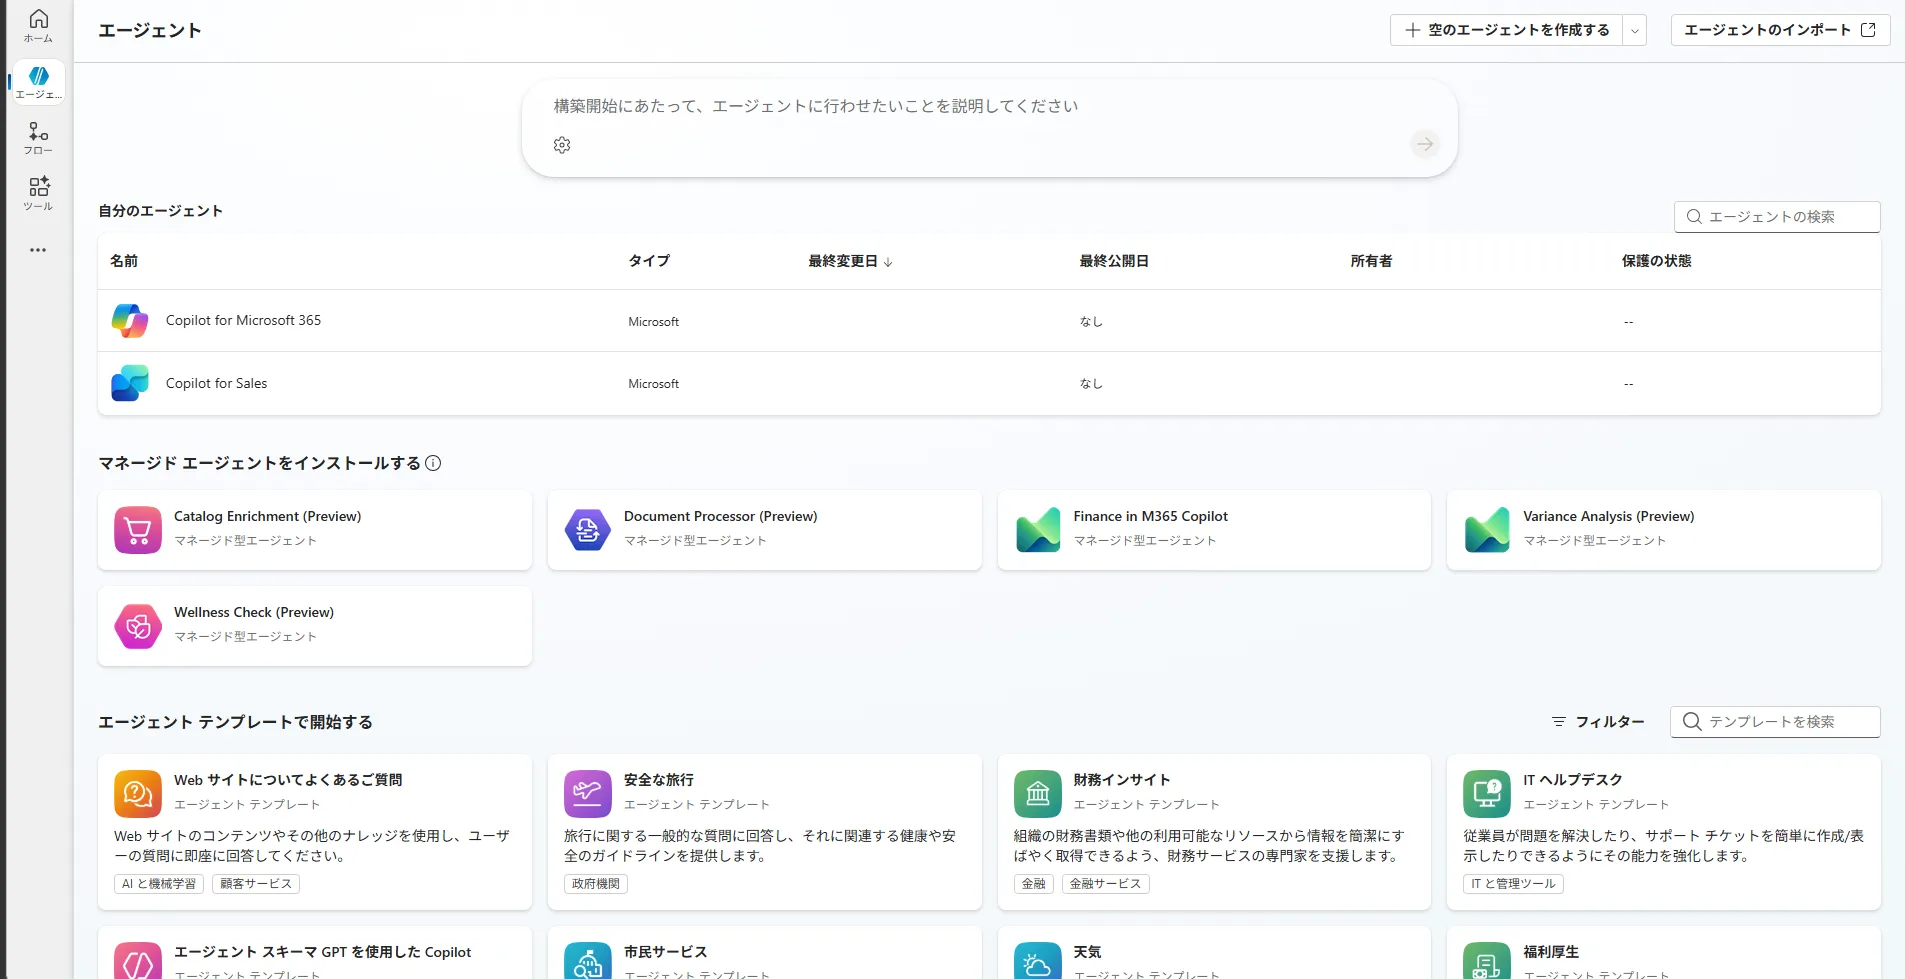This screenshot has width=1905, height=979.
Task: Sort by タイプ column header
Action: [649, 261]
